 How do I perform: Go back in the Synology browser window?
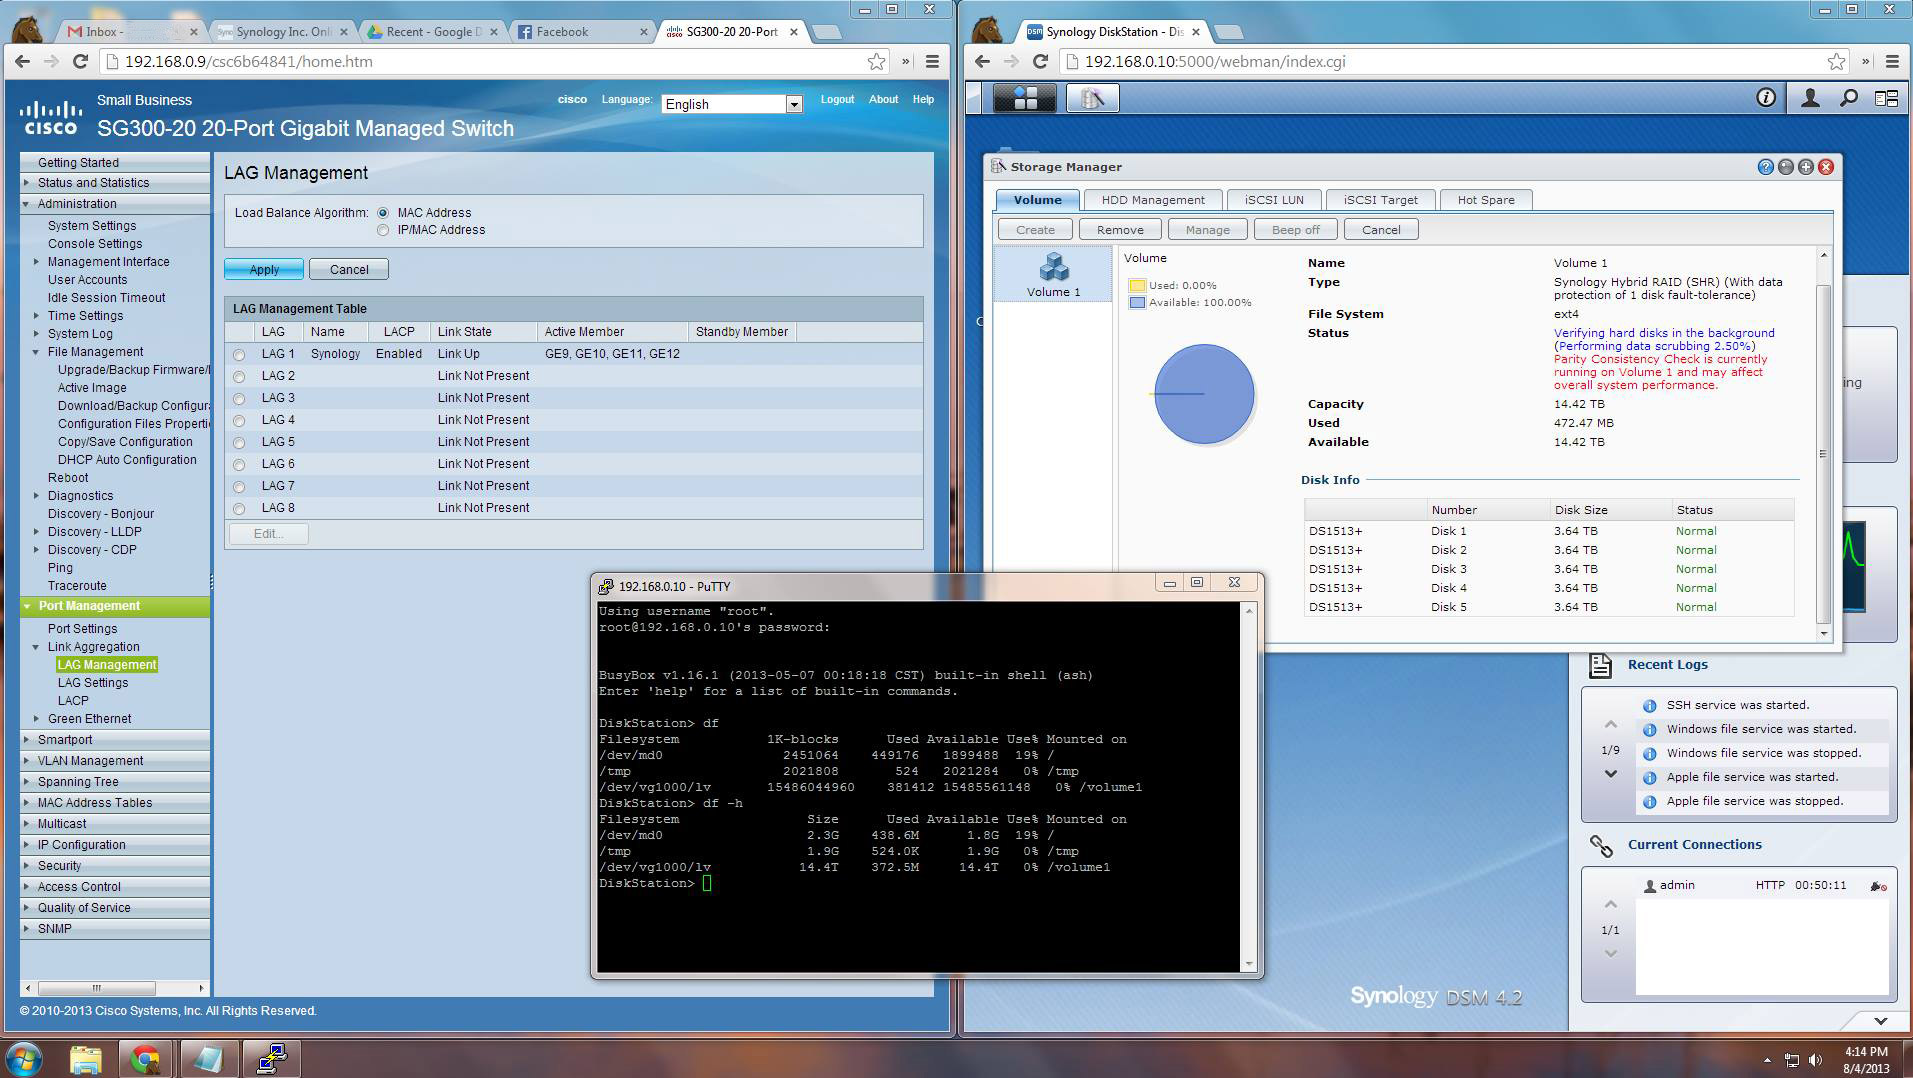pos(982,61)
